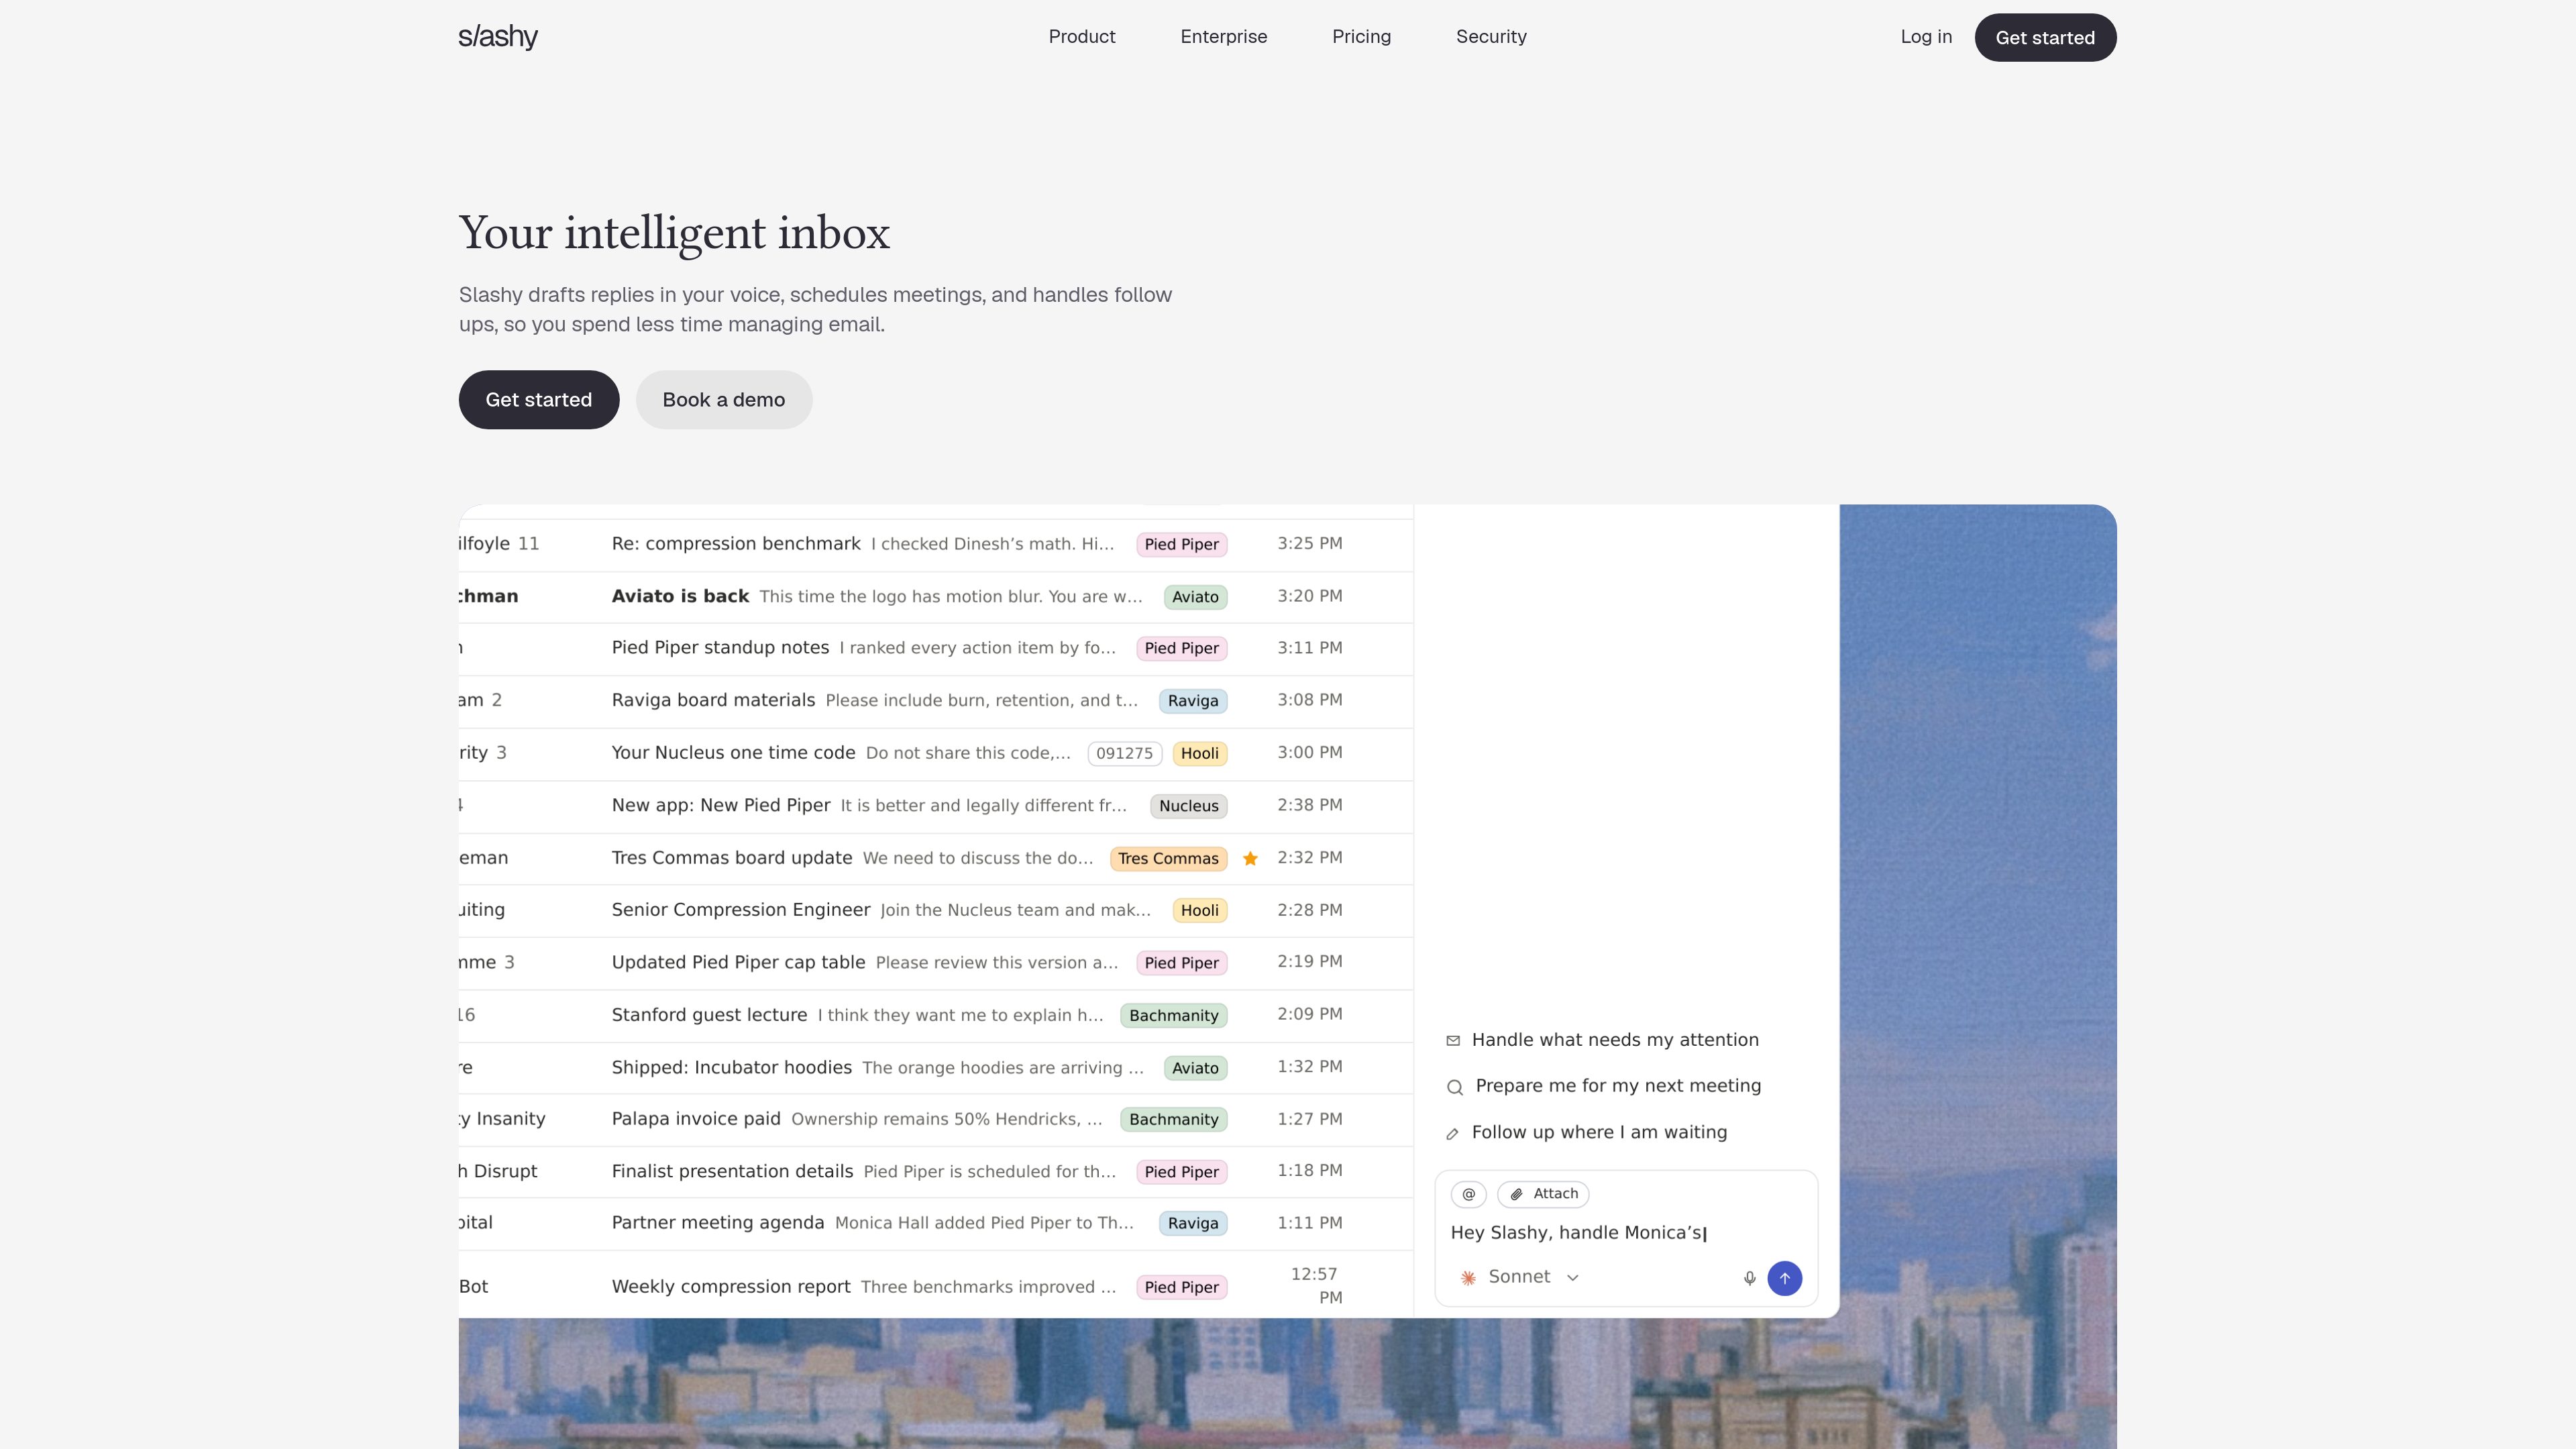Open the Stanford guest lecture email
2576x1449 pixels.
point(936,1016)
